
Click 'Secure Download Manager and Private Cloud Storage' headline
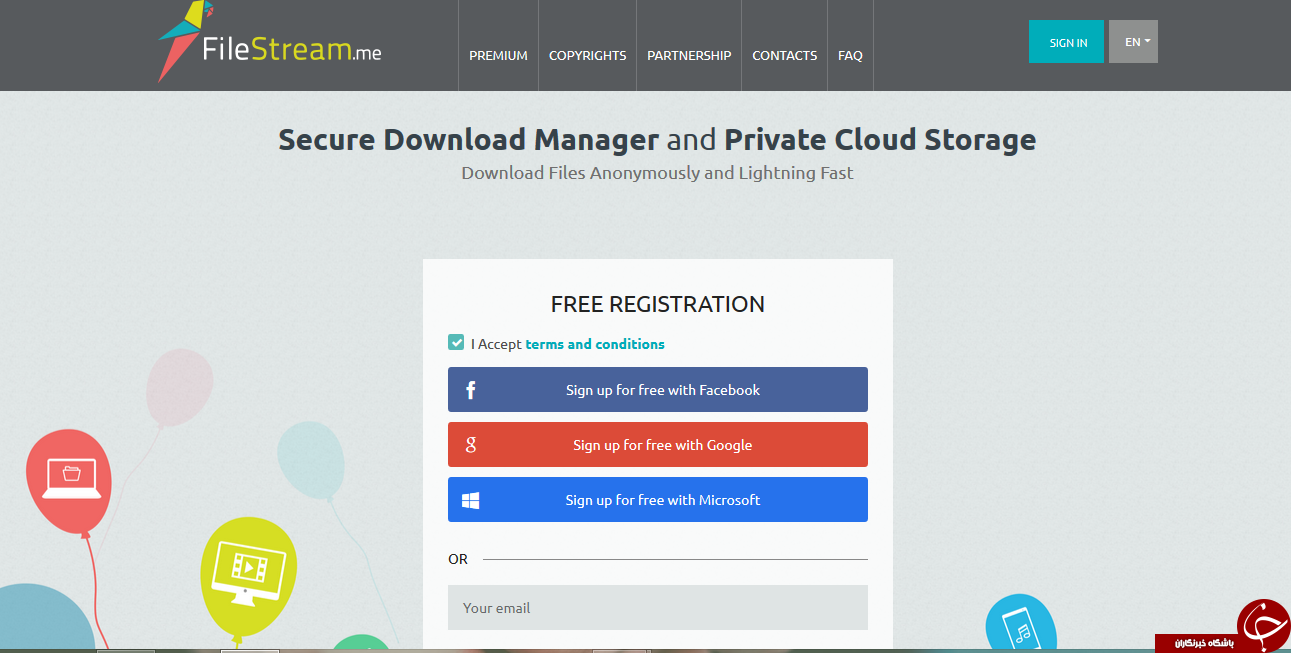click(x=657, y=139)
